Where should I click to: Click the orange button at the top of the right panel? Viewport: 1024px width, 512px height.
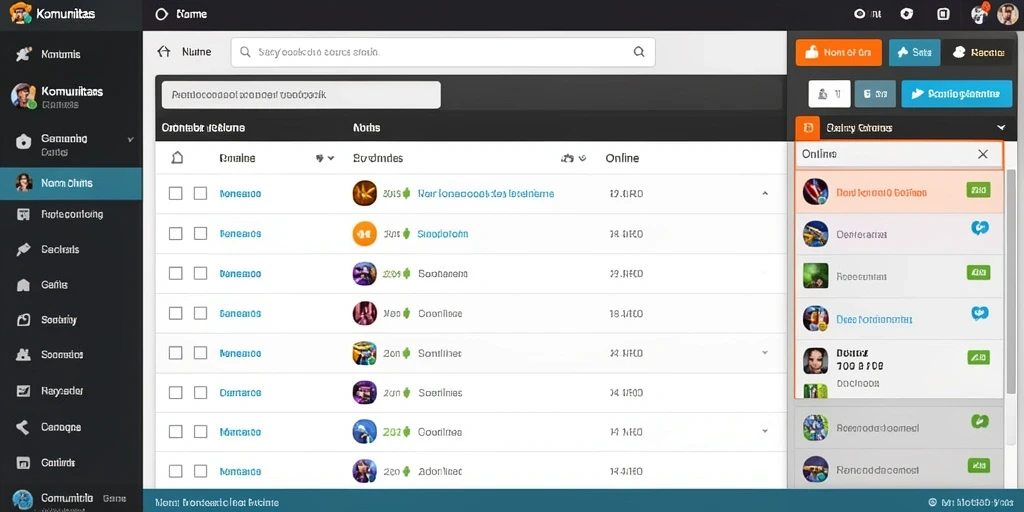[839, 53]
